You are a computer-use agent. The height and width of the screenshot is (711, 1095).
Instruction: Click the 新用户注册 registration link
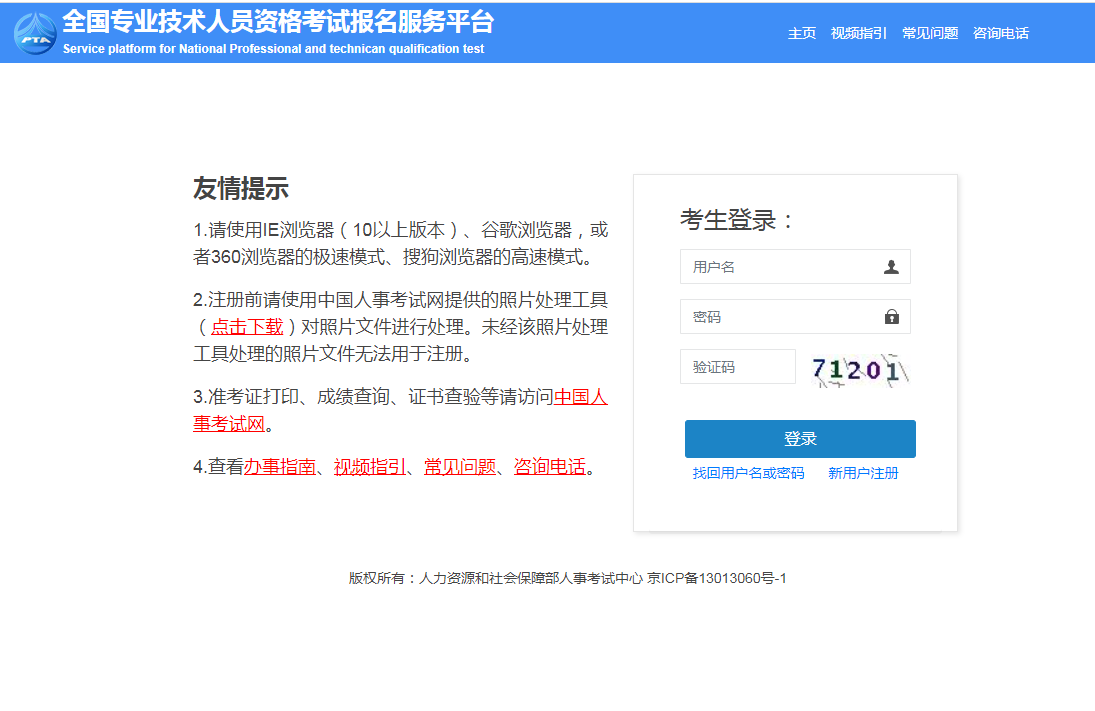click(x=863, y=473)
